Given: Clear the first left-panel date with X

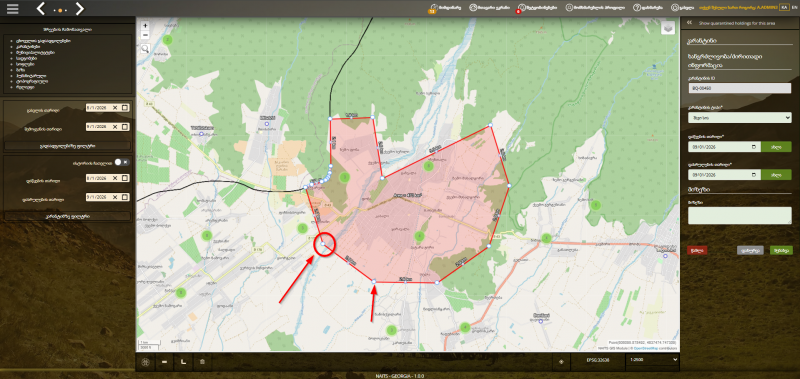Looking at the screenshot, I should (115, 108).
